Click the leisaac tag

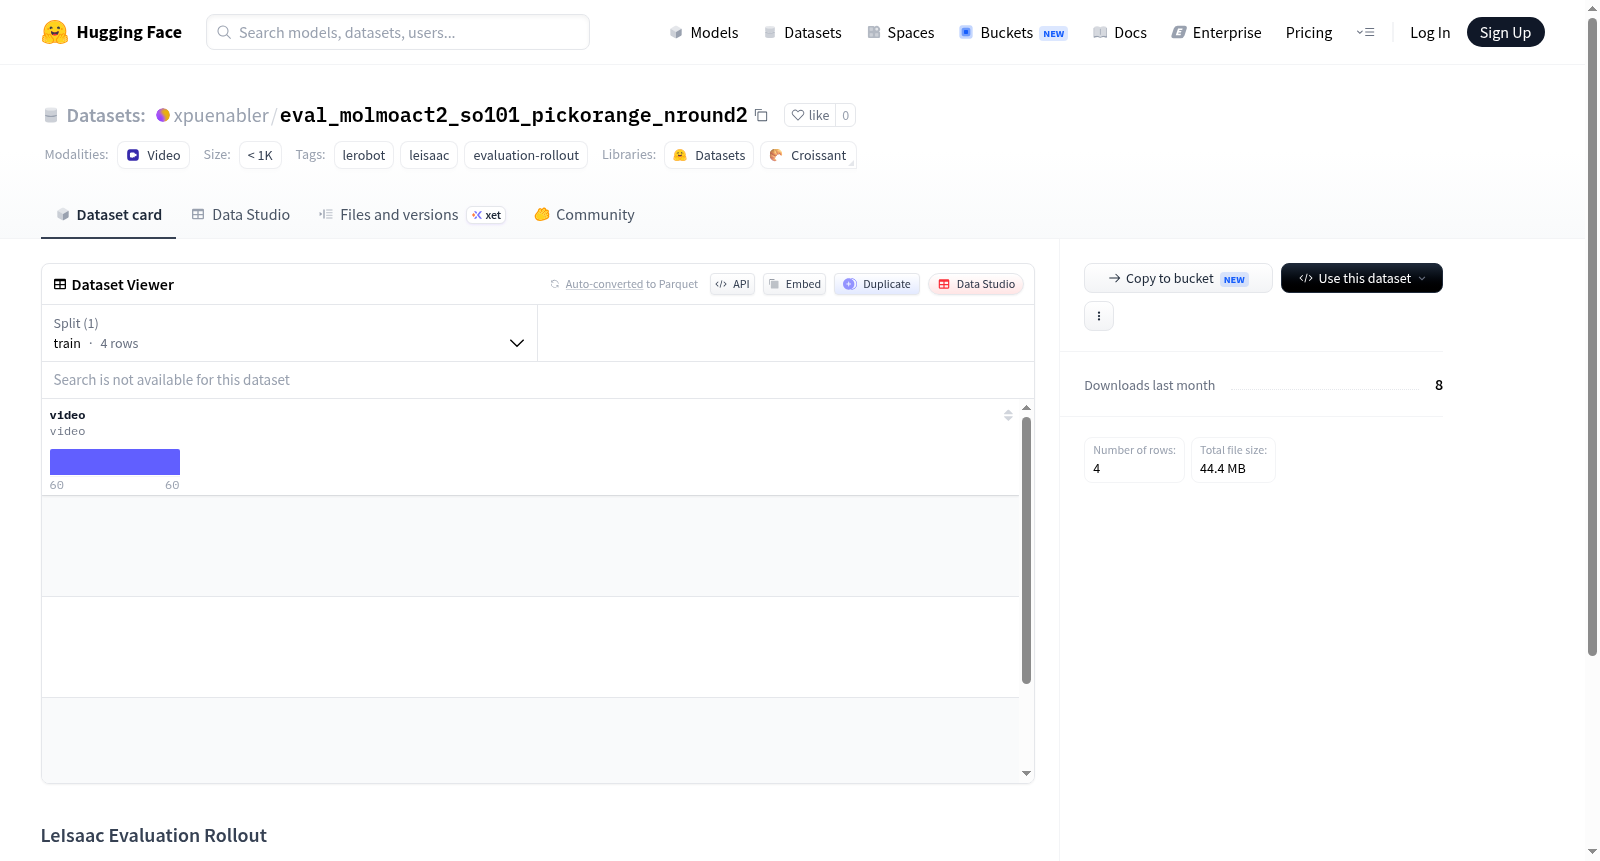pyautogui.click(x=429, y=155)
